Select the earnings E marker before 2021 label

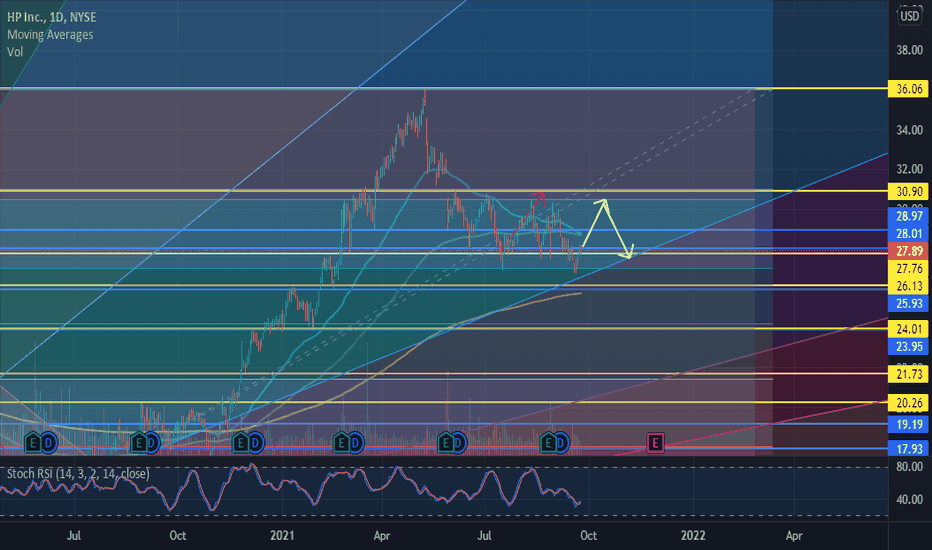click(x=241, y=442)
